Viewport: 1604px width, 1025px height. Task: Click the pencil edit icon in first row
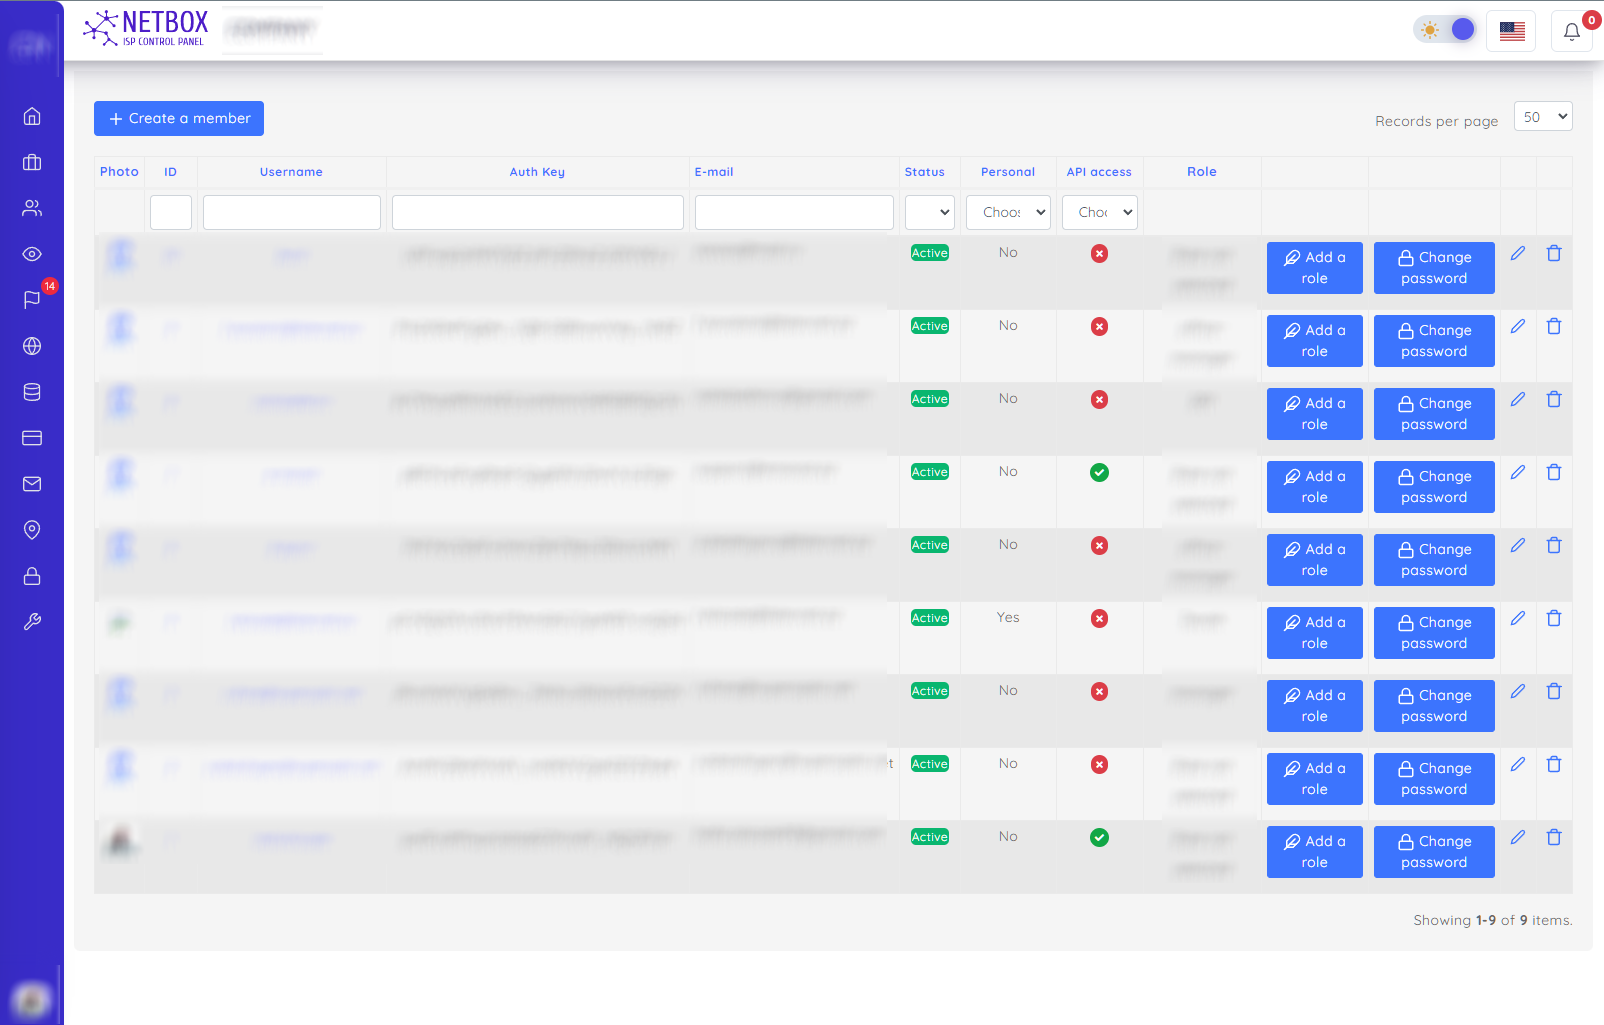click(1518, 254)
